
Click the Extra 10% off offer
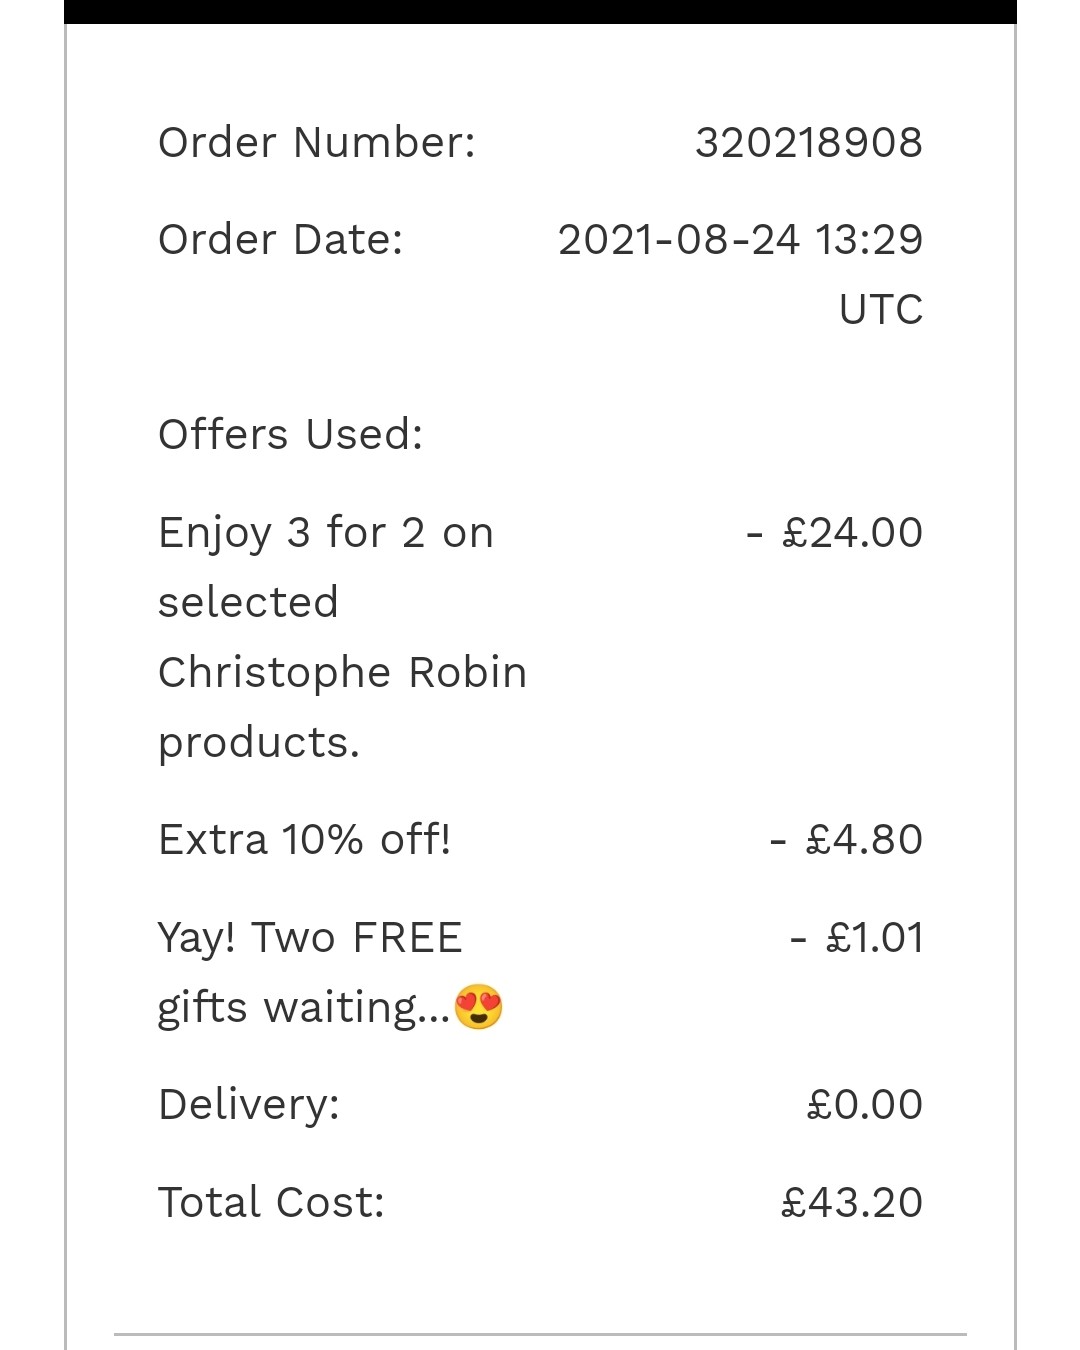tap(304, 840)
